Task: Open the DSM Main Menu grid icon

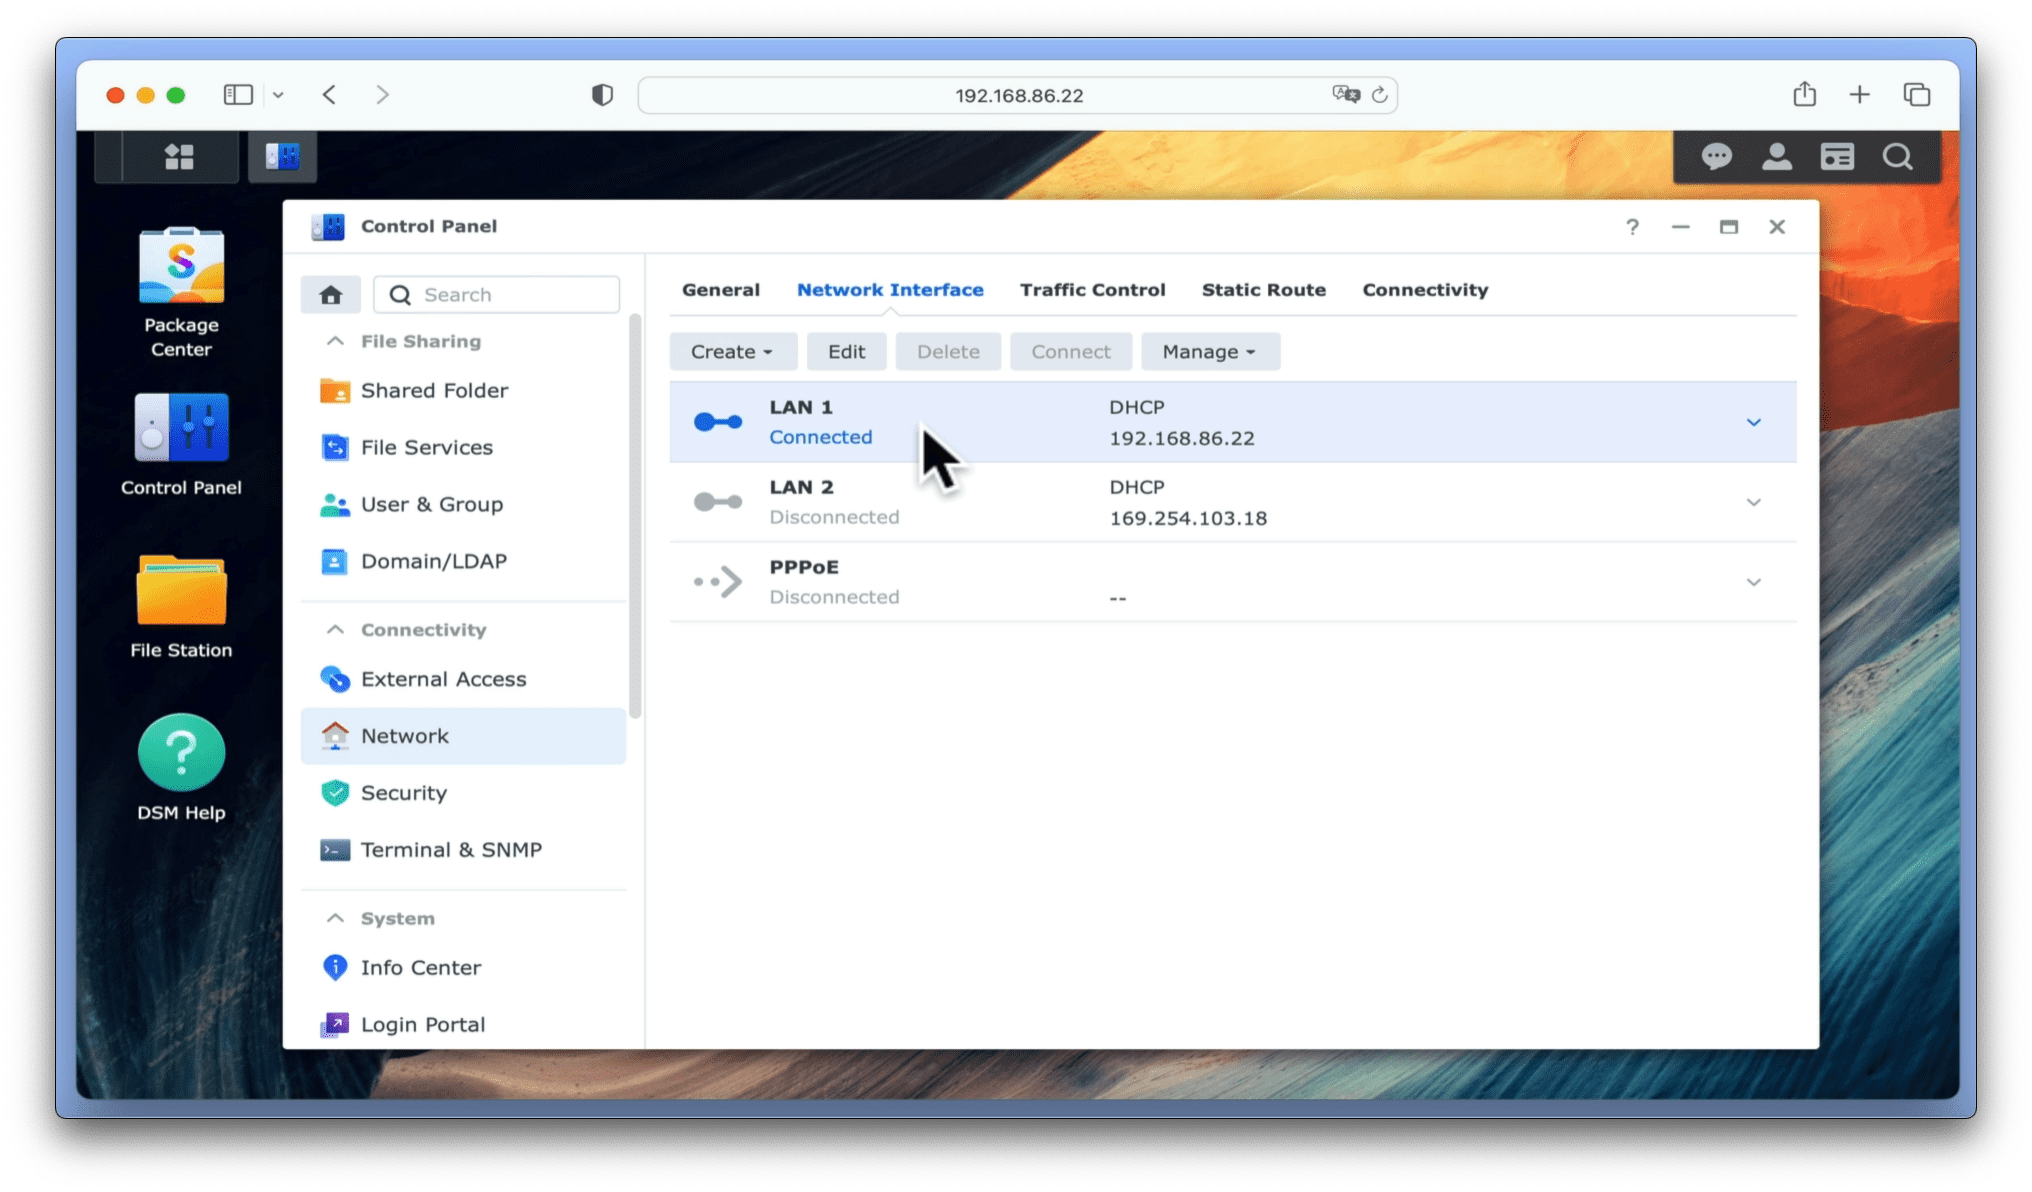Action: tap(179, 156)
